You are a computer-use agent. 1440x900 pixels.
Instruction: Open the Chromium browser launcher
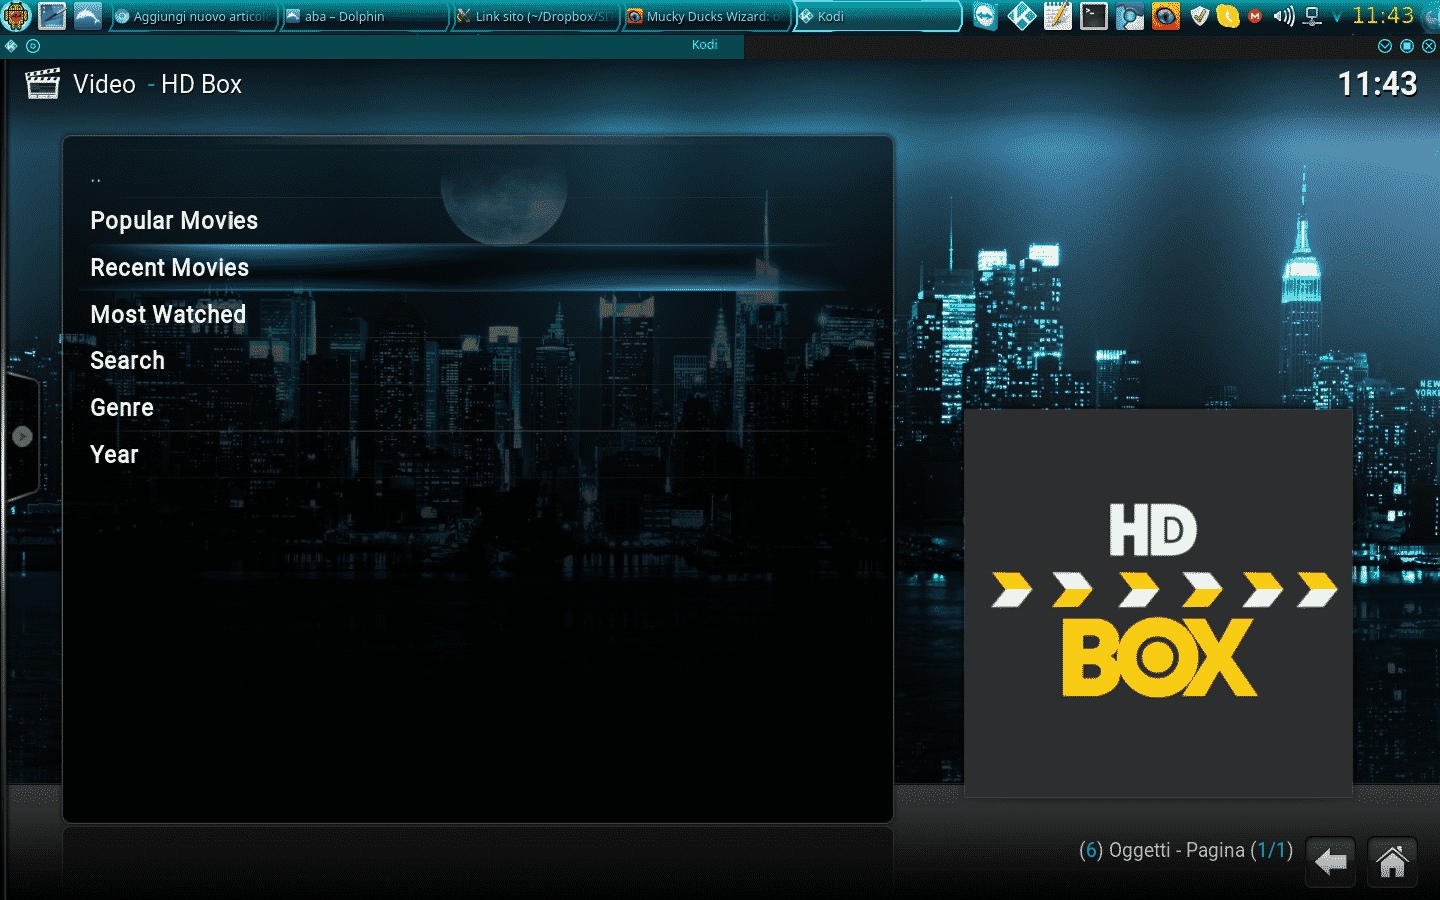[1130, 16]
